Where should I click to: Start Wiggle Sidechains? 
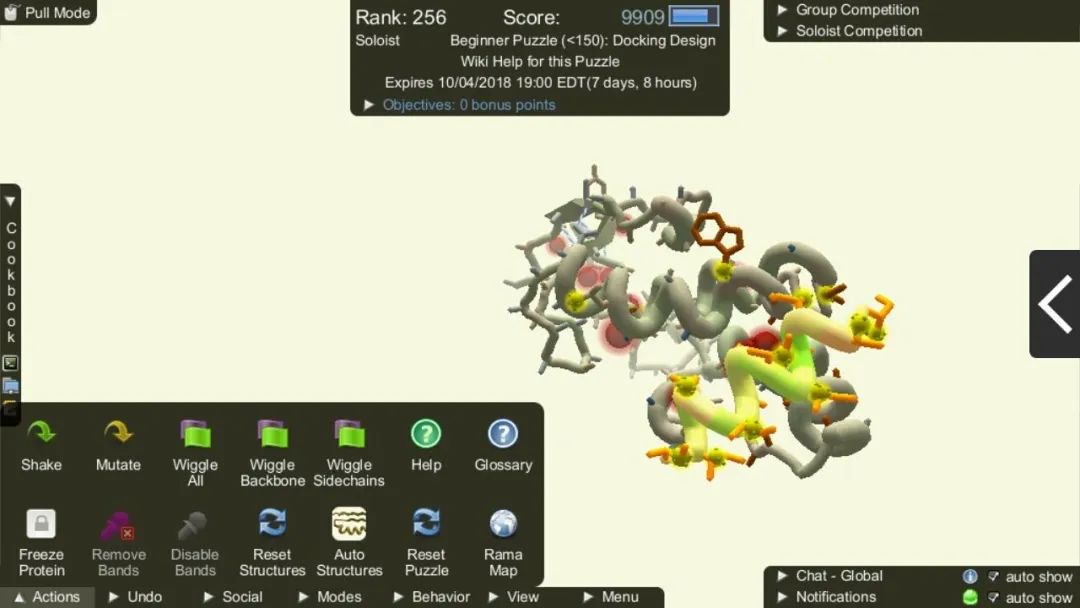pyautogui.click(x=349, y=452)
